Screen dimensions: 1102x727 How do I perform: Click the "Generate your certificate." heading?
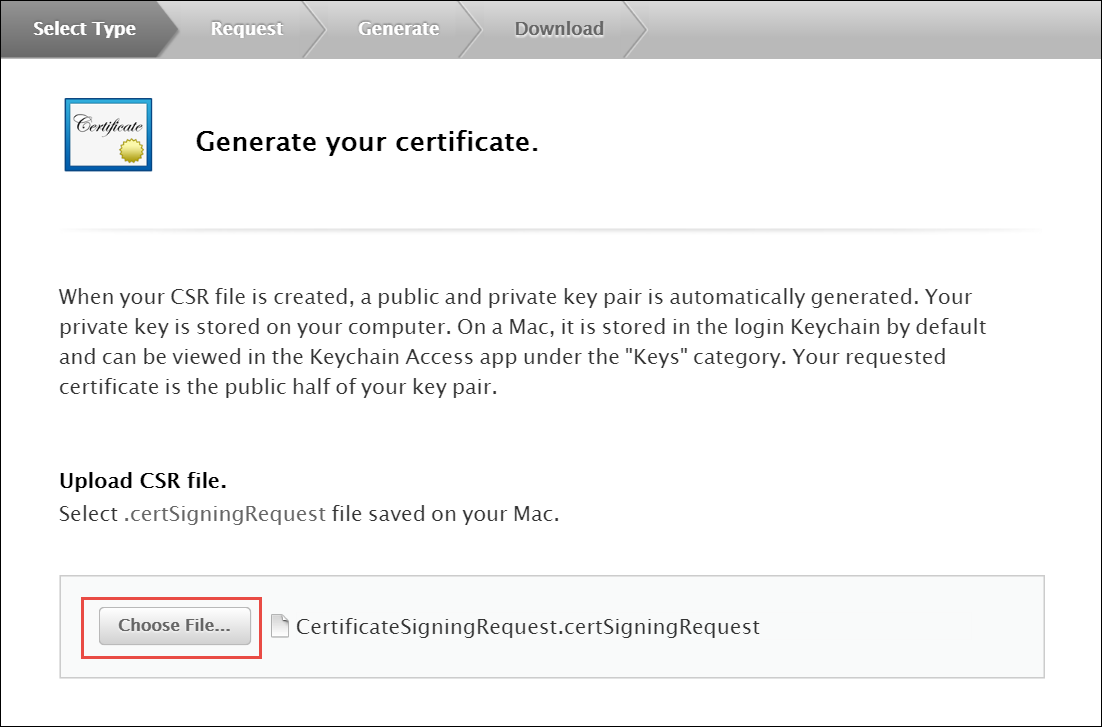point(367,142)
